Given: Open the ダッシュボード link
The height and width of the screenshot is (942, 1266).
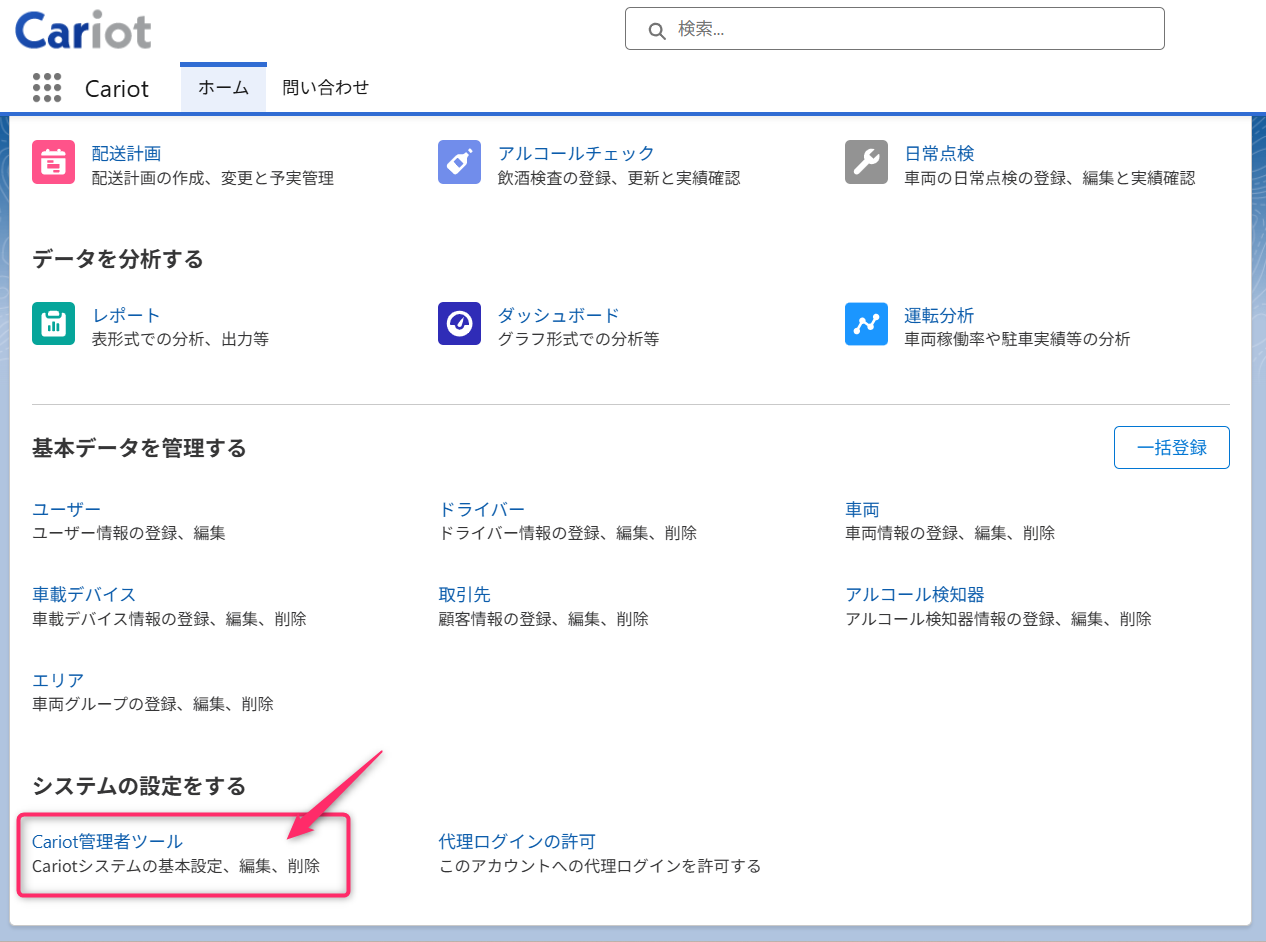Looking at the screenshot, I should coord(559,316).
